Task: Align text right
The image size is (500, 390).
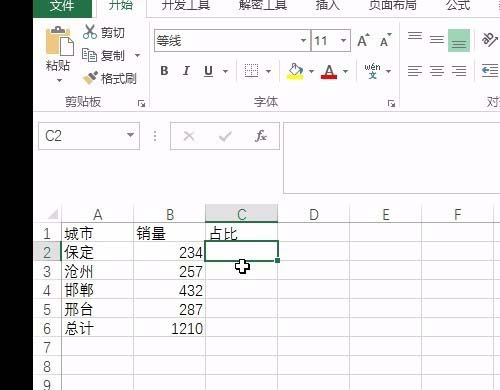Action: (x=459, y=71)
